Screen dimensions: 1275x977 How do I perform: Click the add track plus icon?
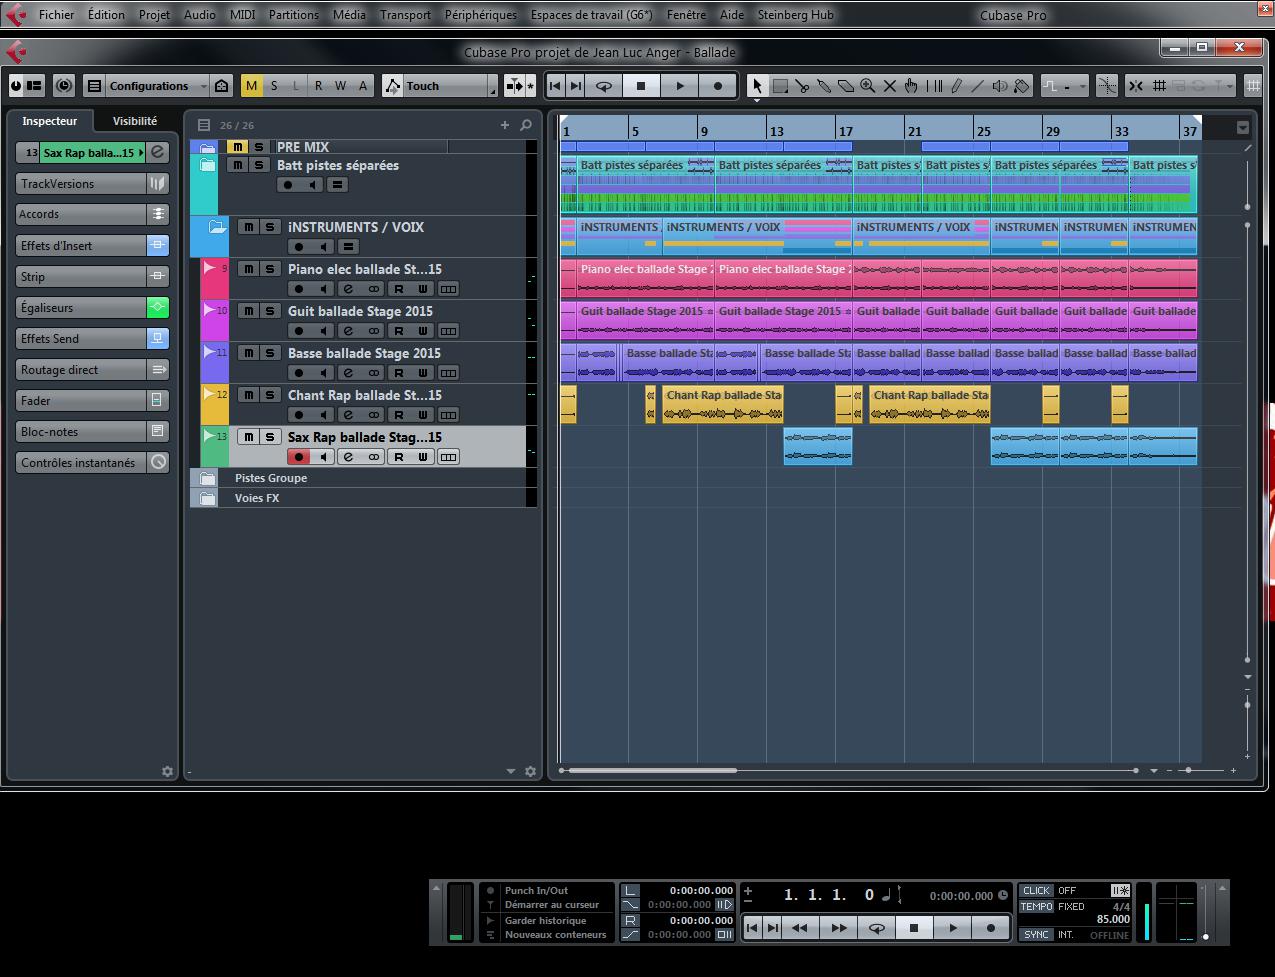pyautogui.click(x=505, y=125)
